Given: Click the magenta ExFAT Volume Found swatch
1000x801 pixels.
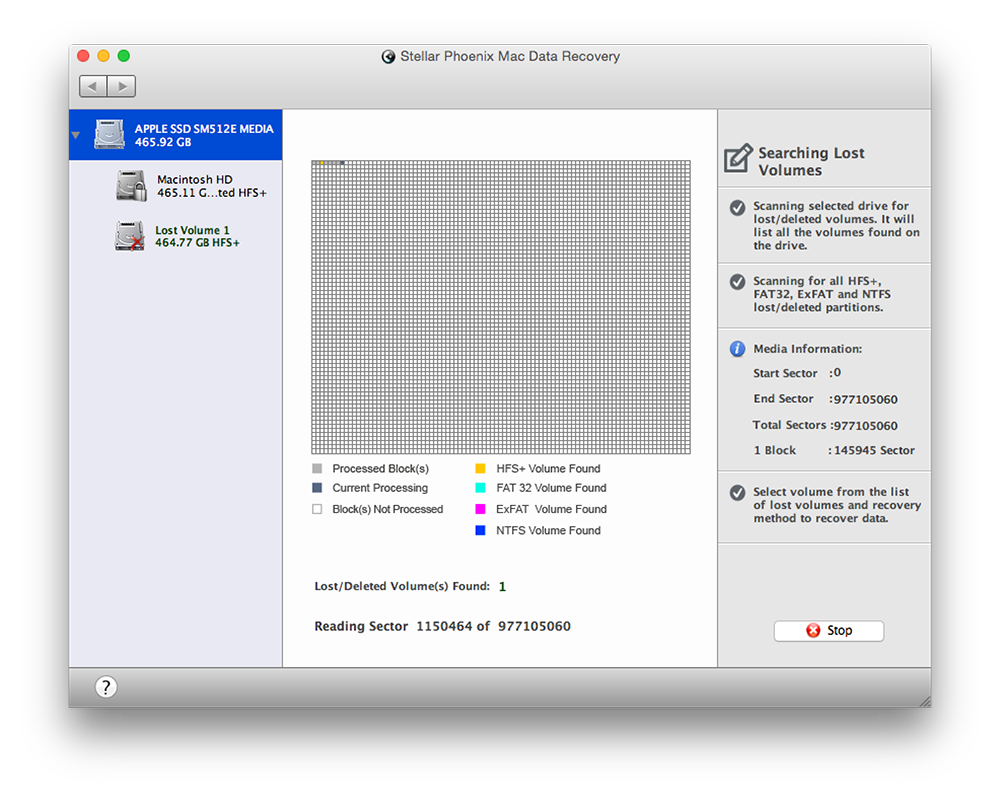Looking at the screenshot, I should click(x=481, y=509).
